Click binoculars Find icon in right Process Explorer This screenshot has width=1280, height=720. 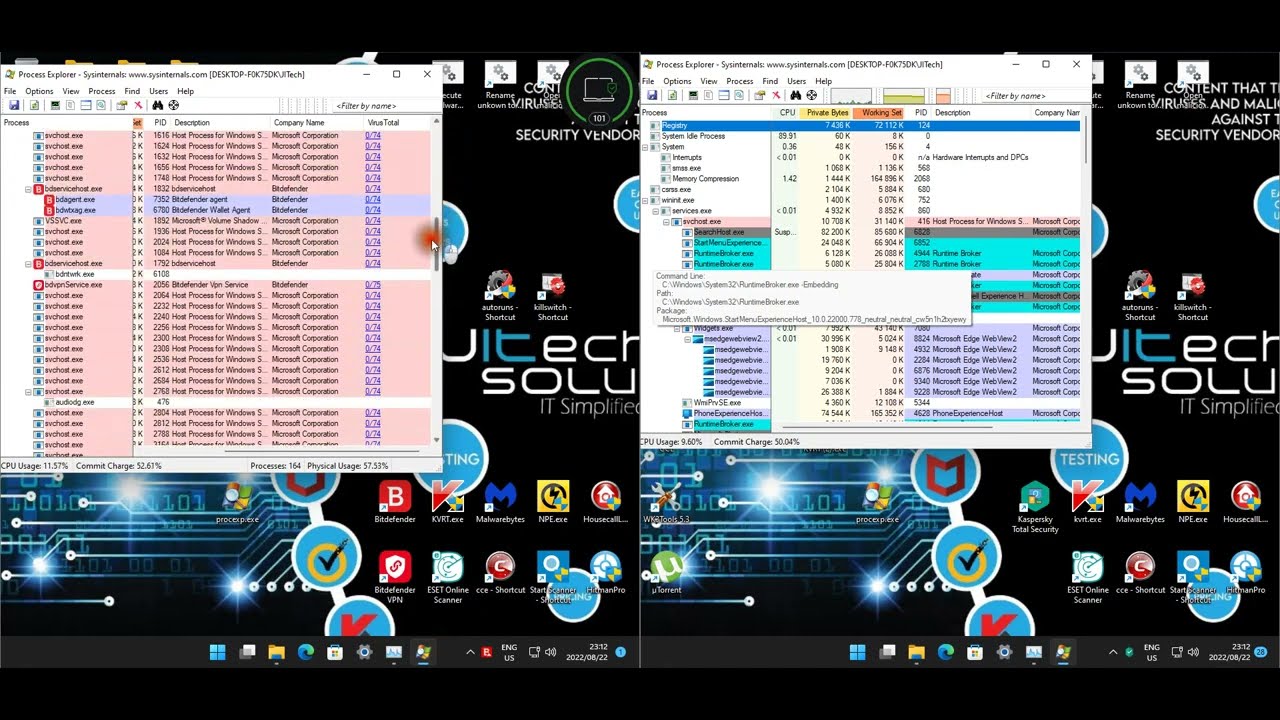pos(796,95)
